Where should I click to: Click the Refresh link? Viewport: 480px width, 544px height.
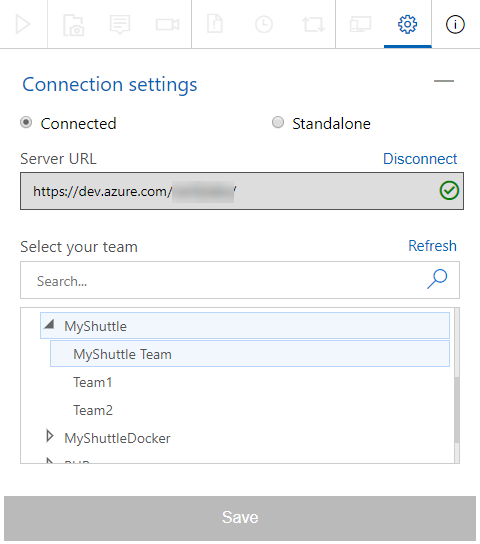pos(432,246)
